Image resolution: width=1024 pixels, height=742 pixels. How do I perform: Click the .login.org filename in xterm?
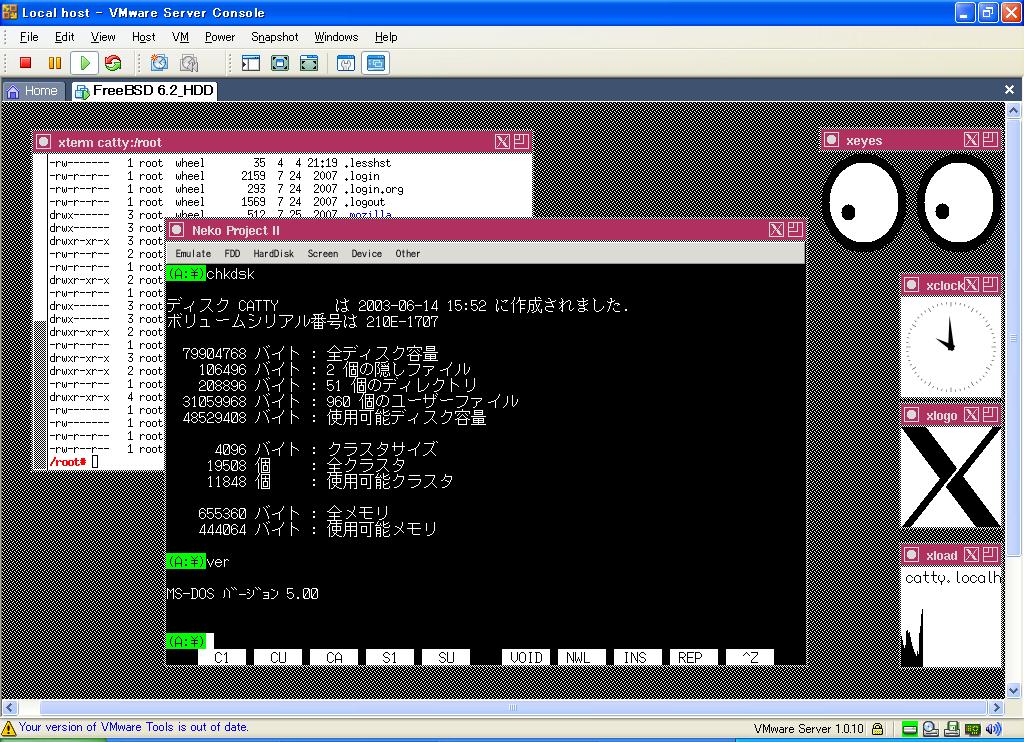(x=374, y=189)
